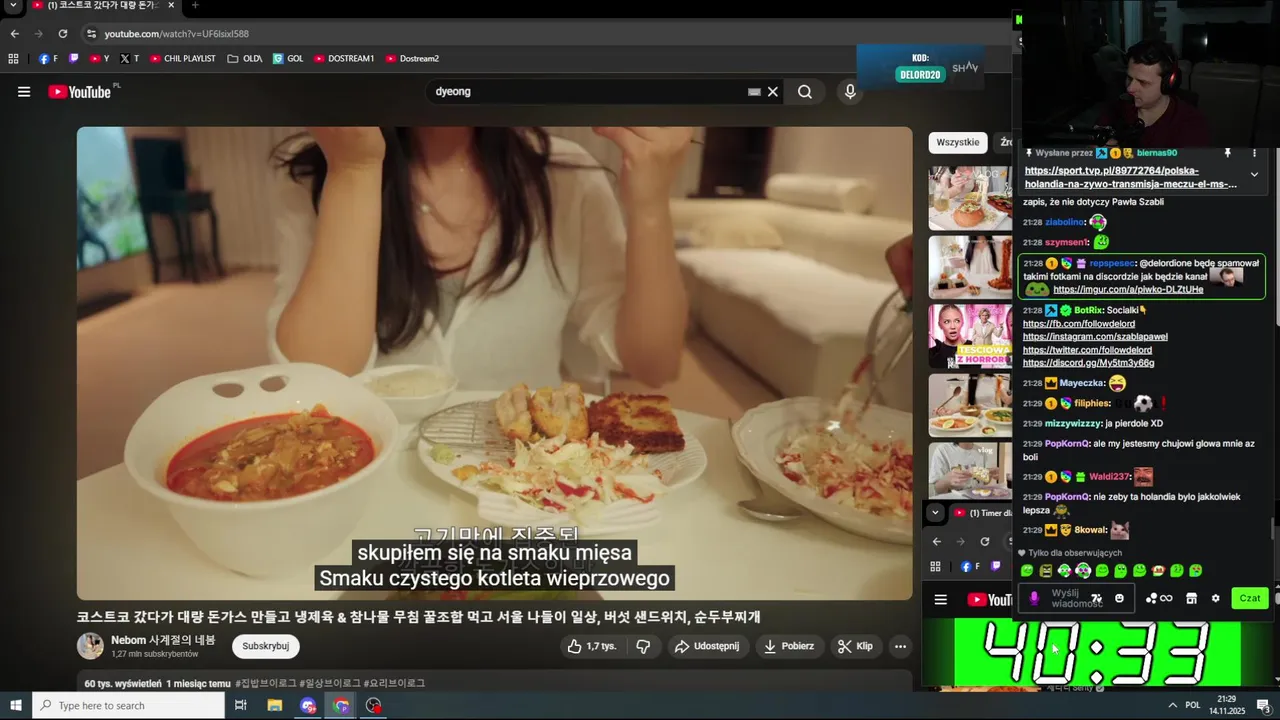Open pinned message three-dot options
Image resolution: width=1280 pixels, height=720 pixels.
(x=1254, y=153)
